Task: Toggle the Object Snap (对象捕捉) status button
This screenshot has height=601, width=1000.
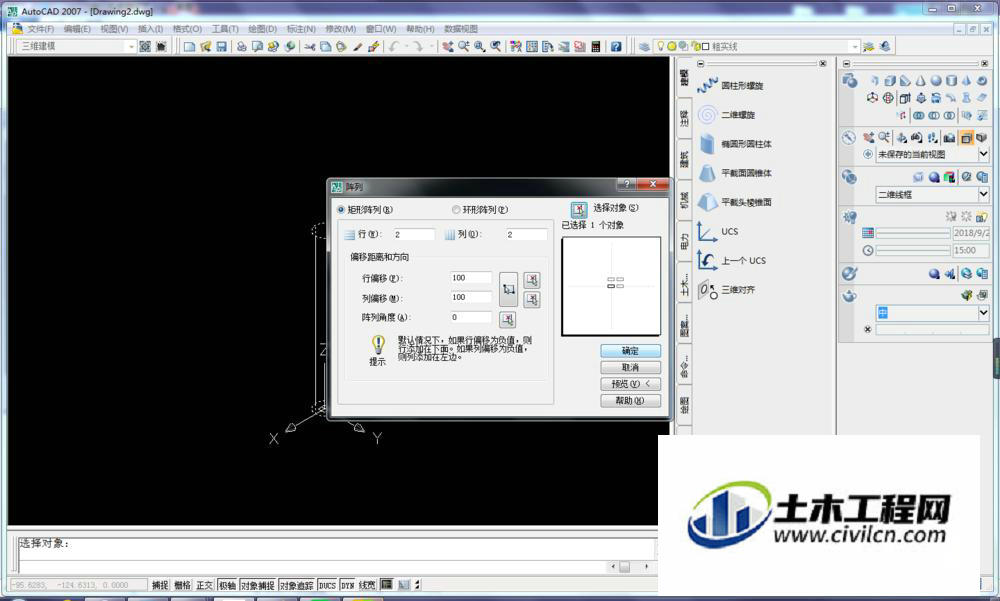Action: pos(258,585)
